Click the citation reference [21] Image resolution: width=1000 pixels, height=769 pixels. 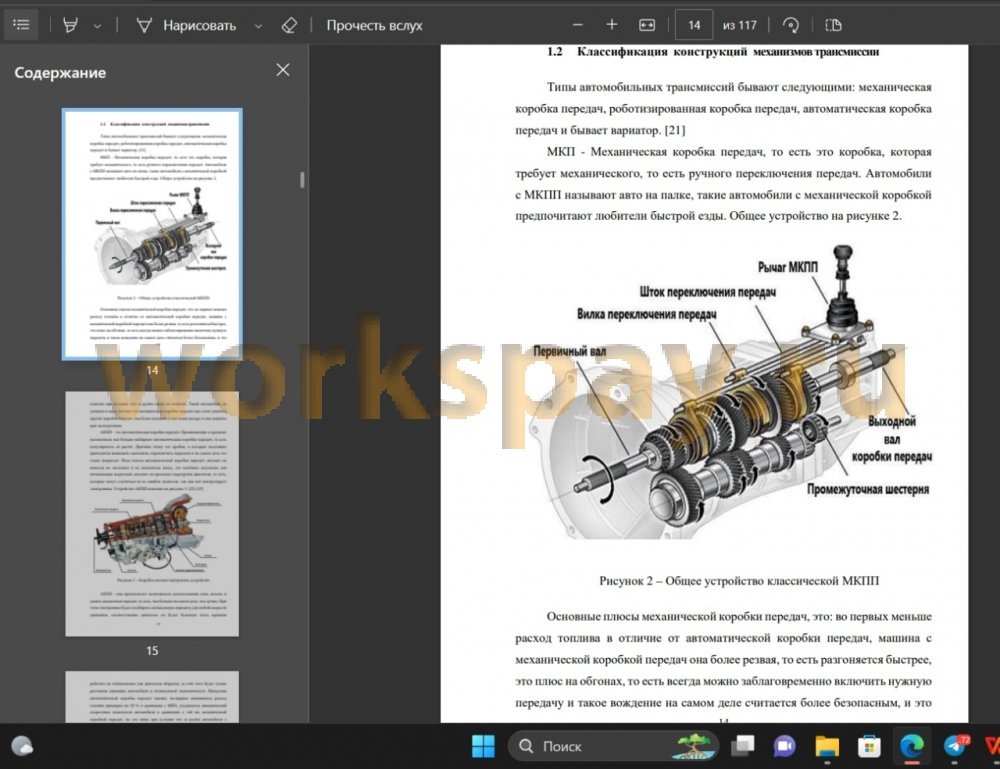[675, 130]
